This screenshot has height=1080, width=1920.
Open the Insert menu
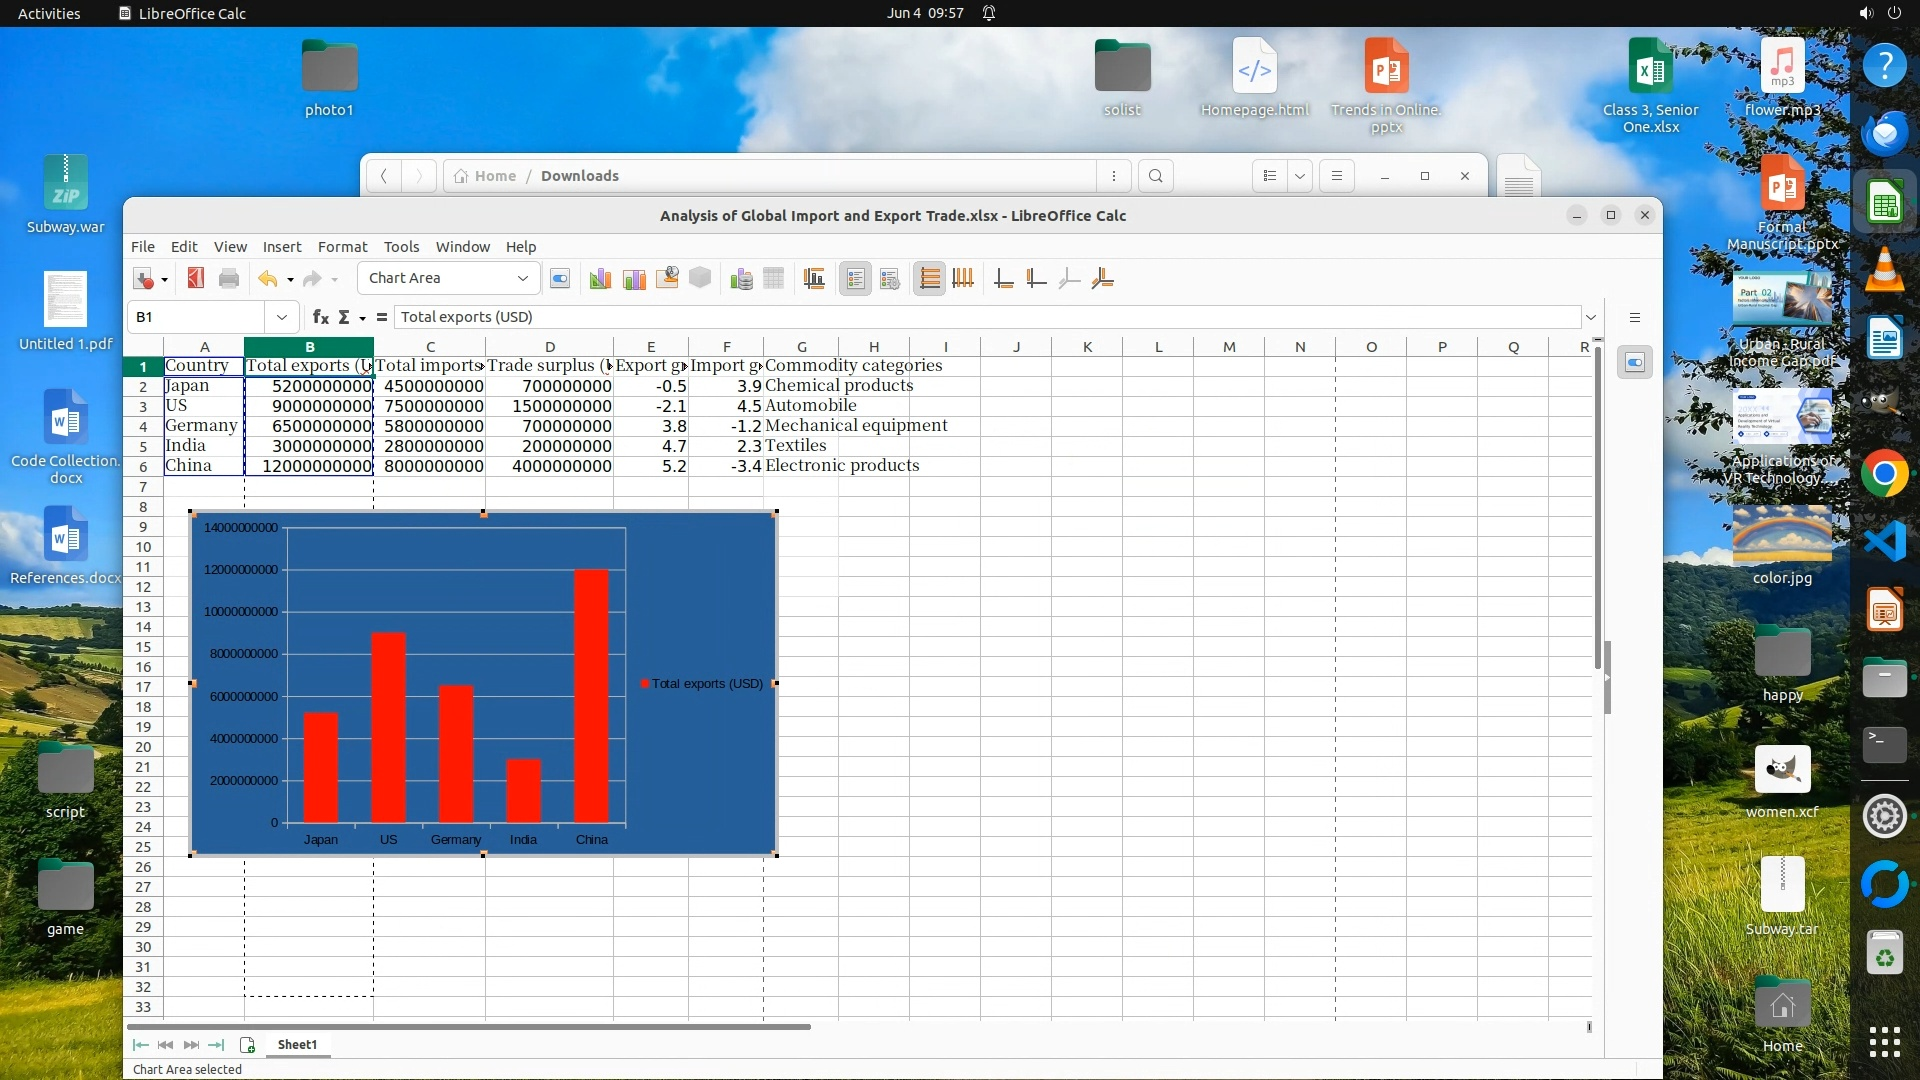click(x=281, y=247)
